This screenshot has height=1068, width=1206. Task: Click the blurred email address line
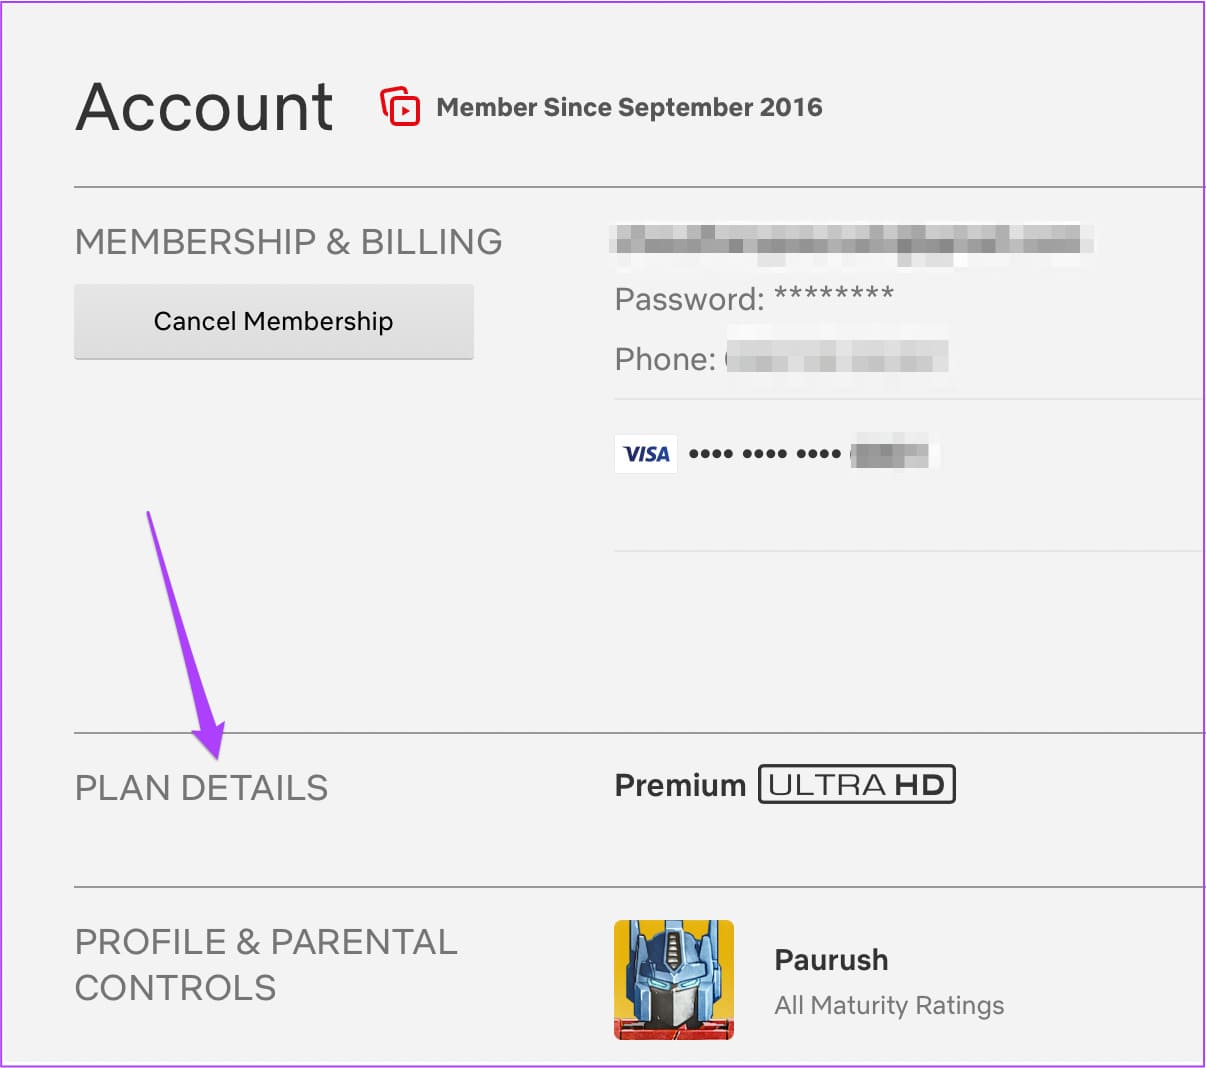pos(852,243)
